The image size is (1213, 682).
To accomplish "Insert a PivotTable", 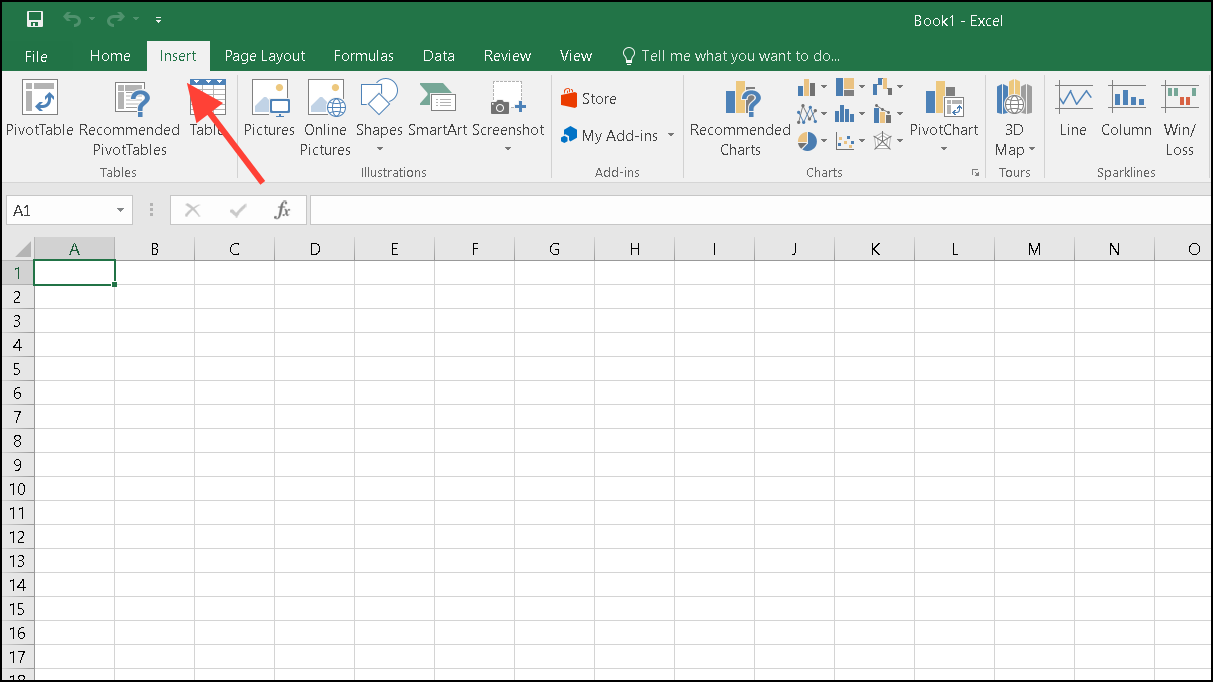I will coord(40,113).
